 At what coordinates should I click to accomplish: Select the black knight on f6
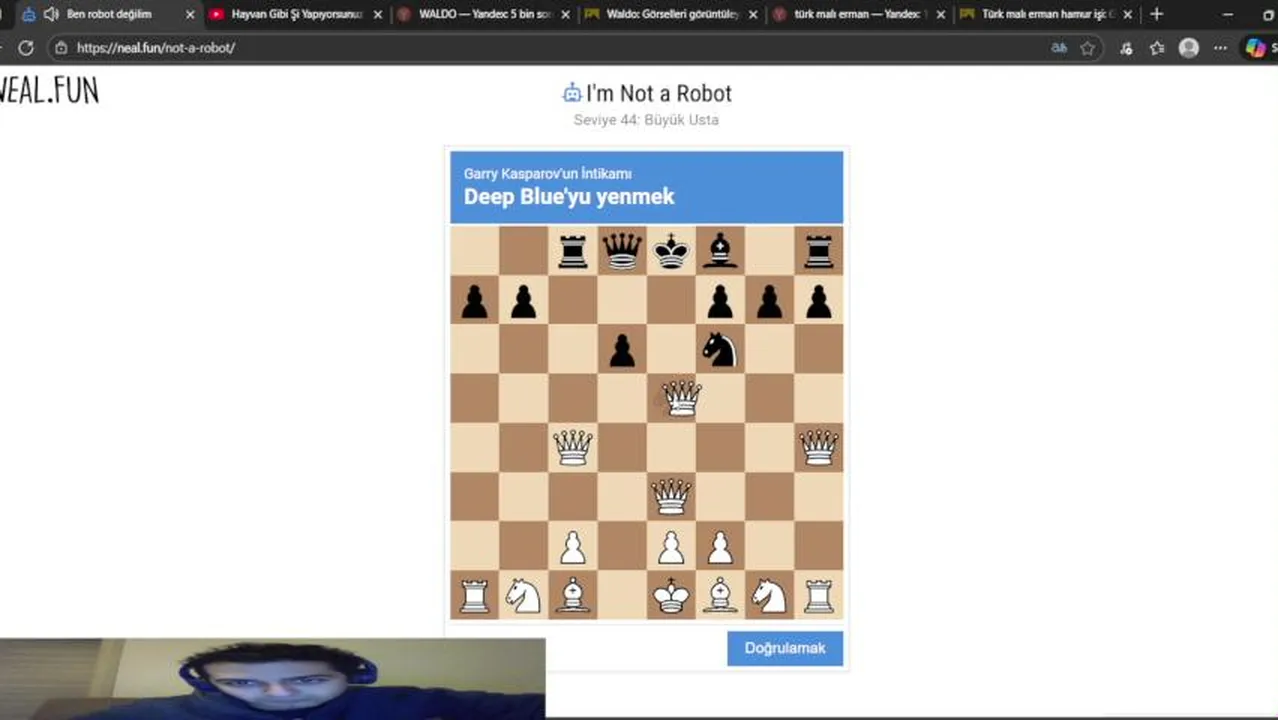[720, 349]
